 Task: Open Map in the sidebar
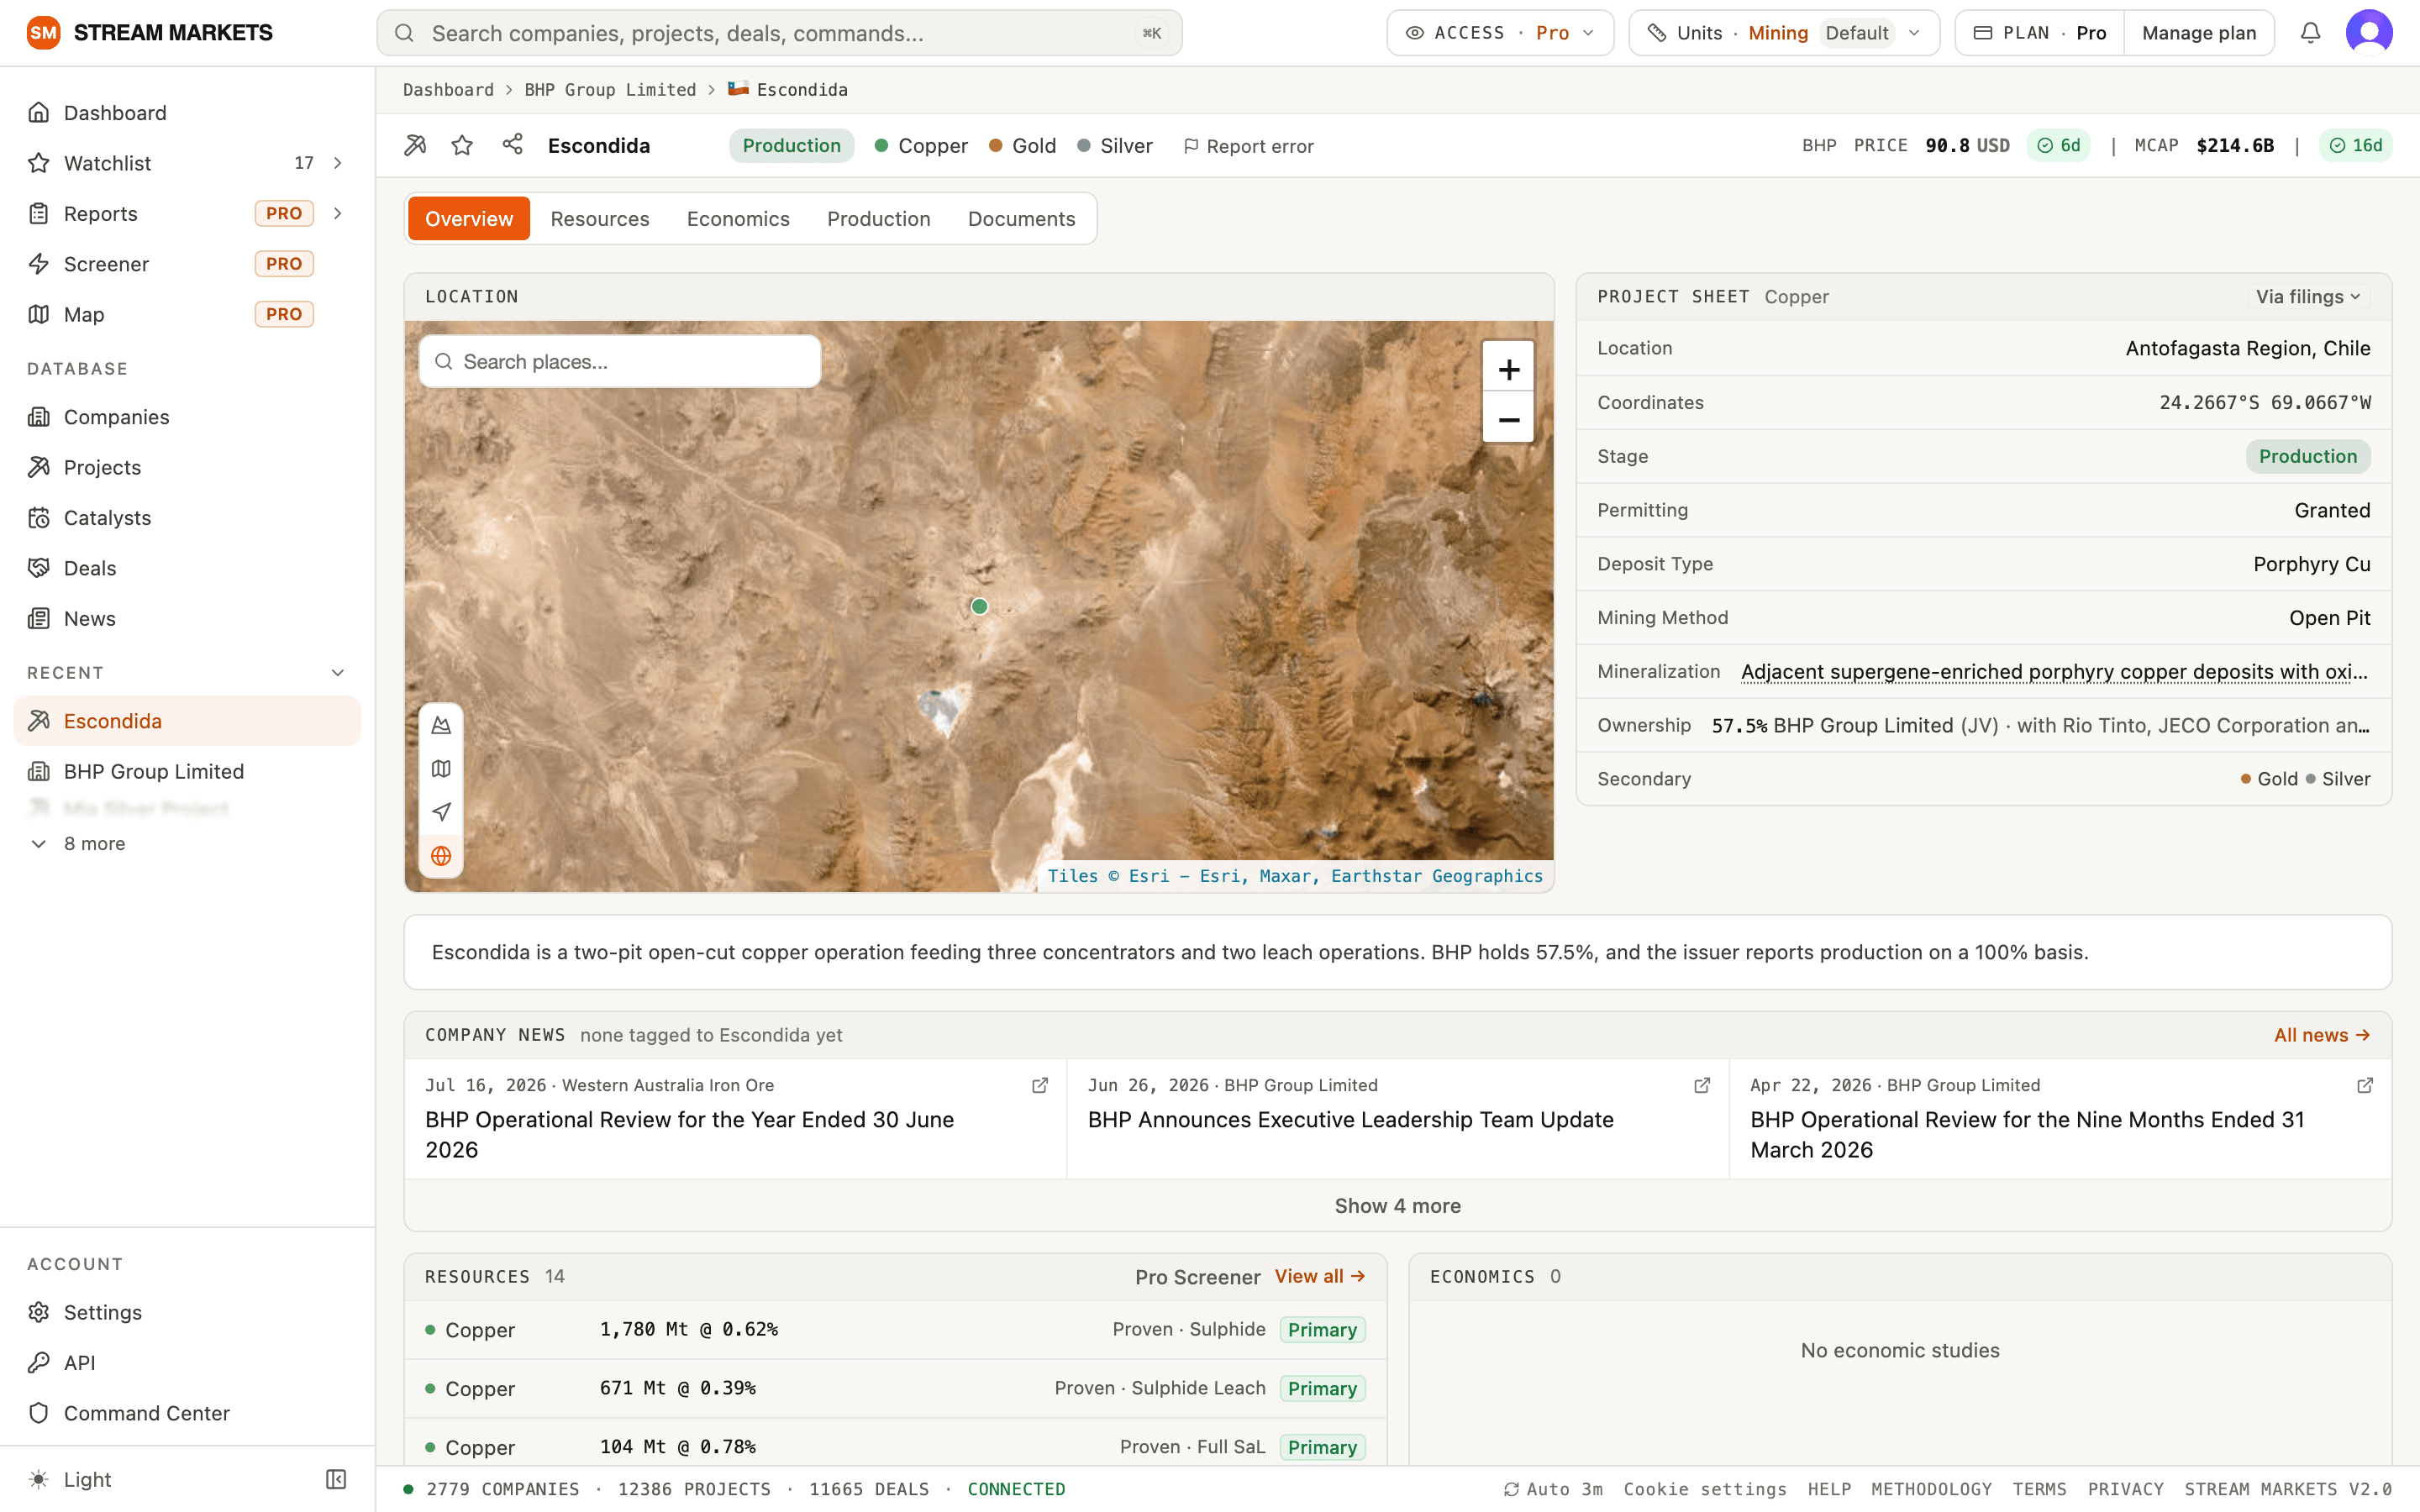tap(187, 314)
